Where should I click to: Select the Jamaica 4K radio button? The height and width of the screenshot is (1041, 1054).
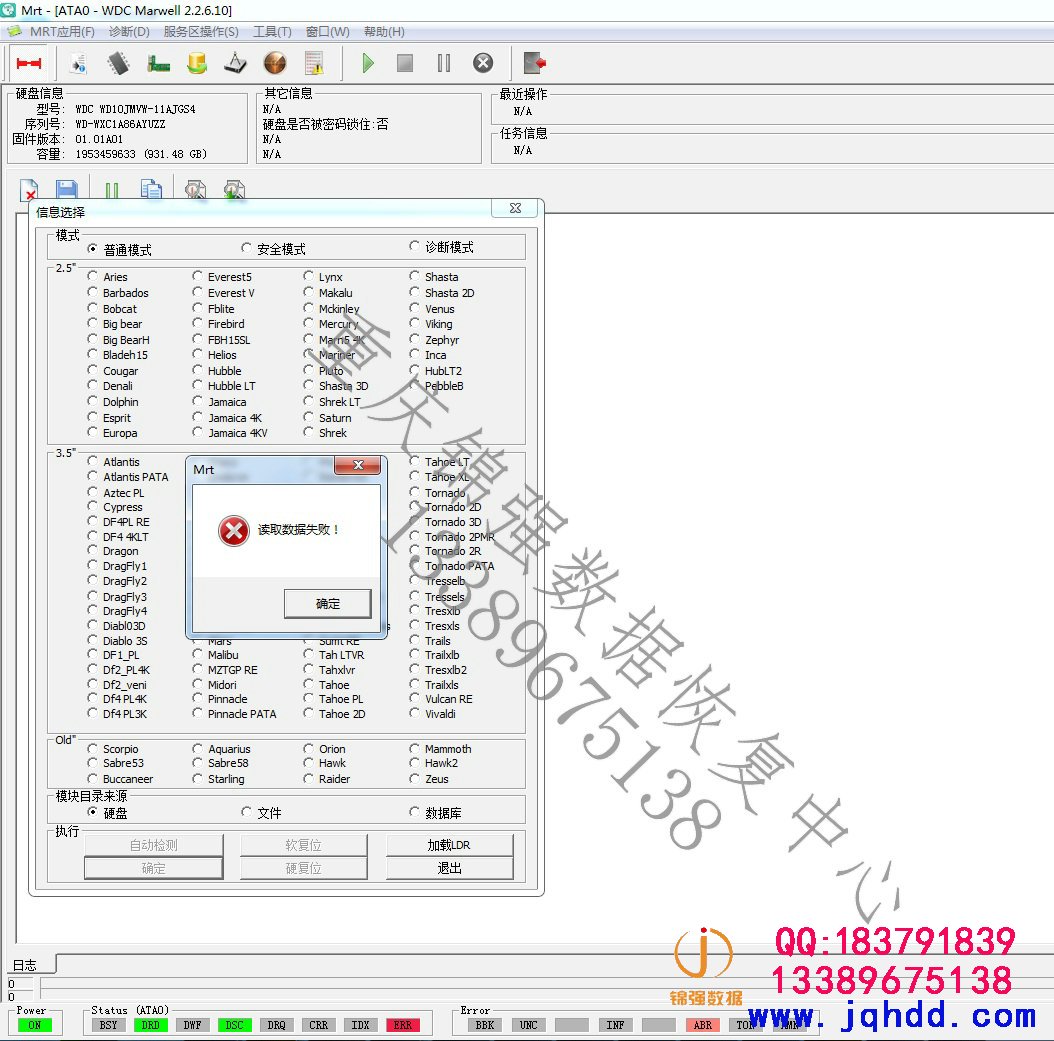point(198,417)
